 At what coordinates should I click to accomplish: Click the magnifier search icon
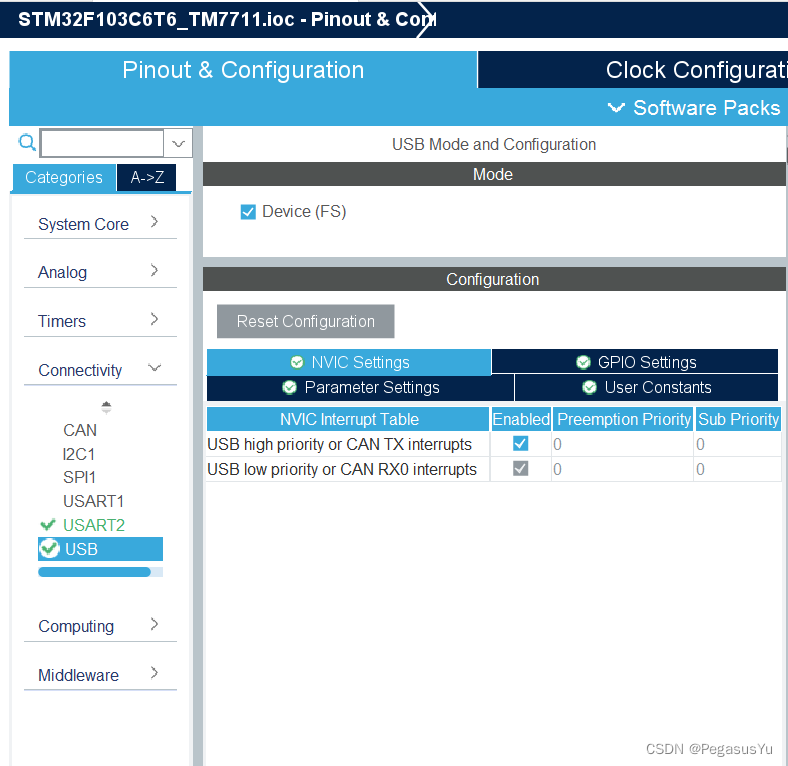coord(27,143)
